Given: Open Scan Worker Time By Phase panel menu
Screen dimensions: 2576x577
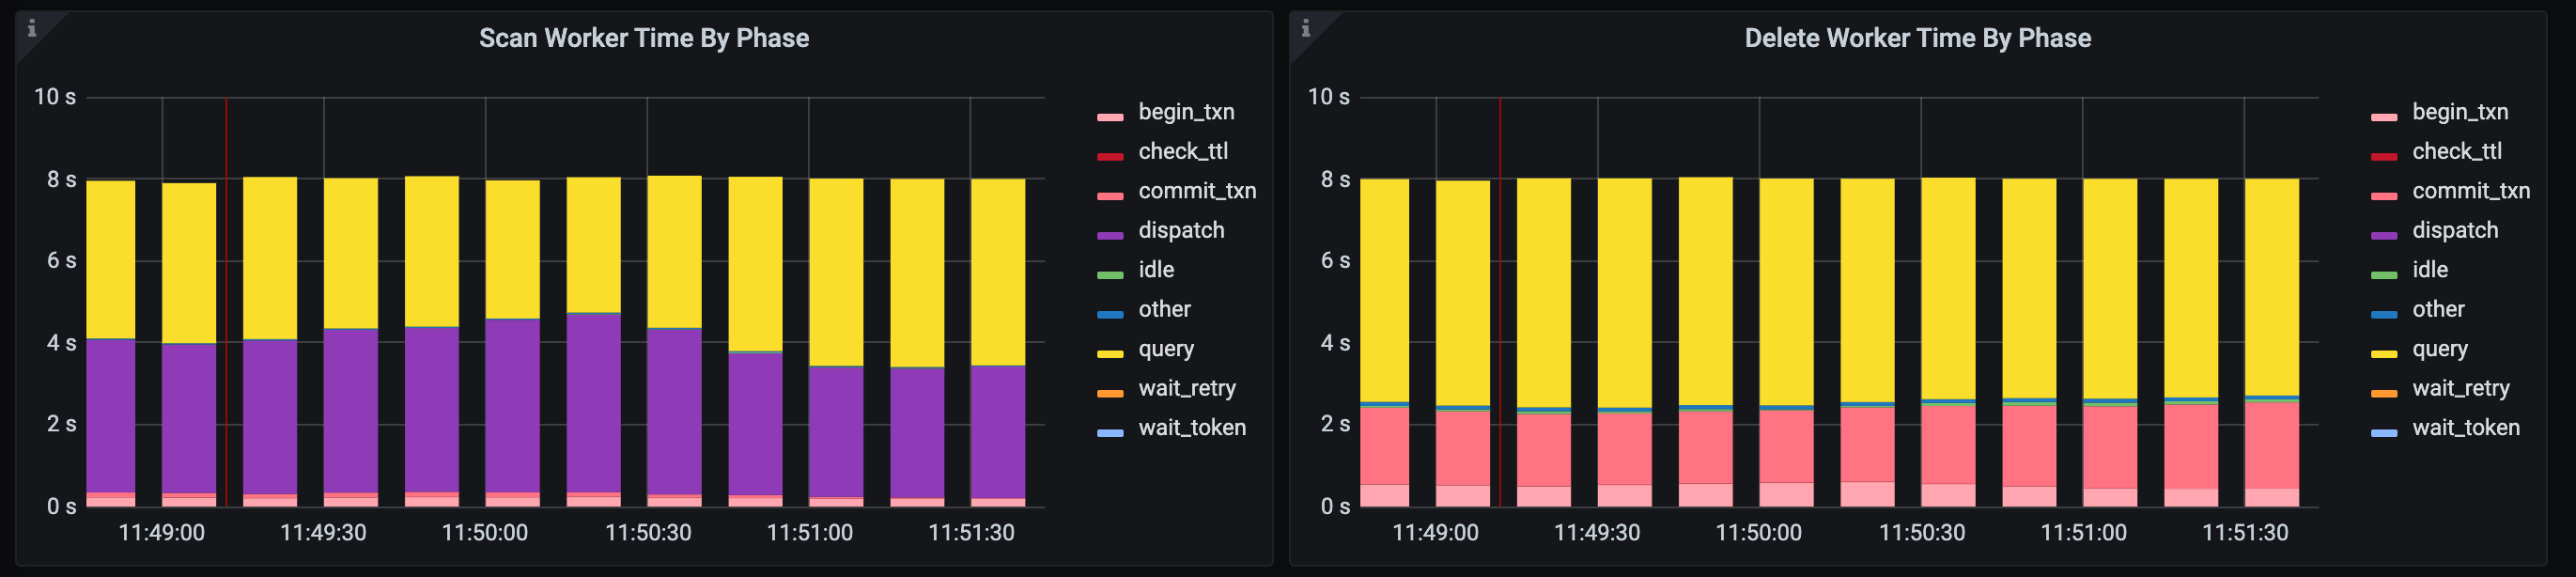Looking at the screenshot, I should [x=643, y=38].
